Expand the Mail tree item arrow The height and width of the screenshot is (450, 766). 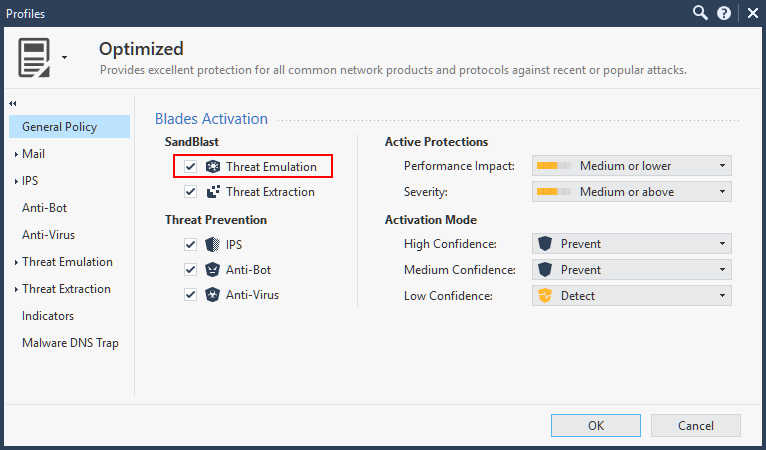16,154
